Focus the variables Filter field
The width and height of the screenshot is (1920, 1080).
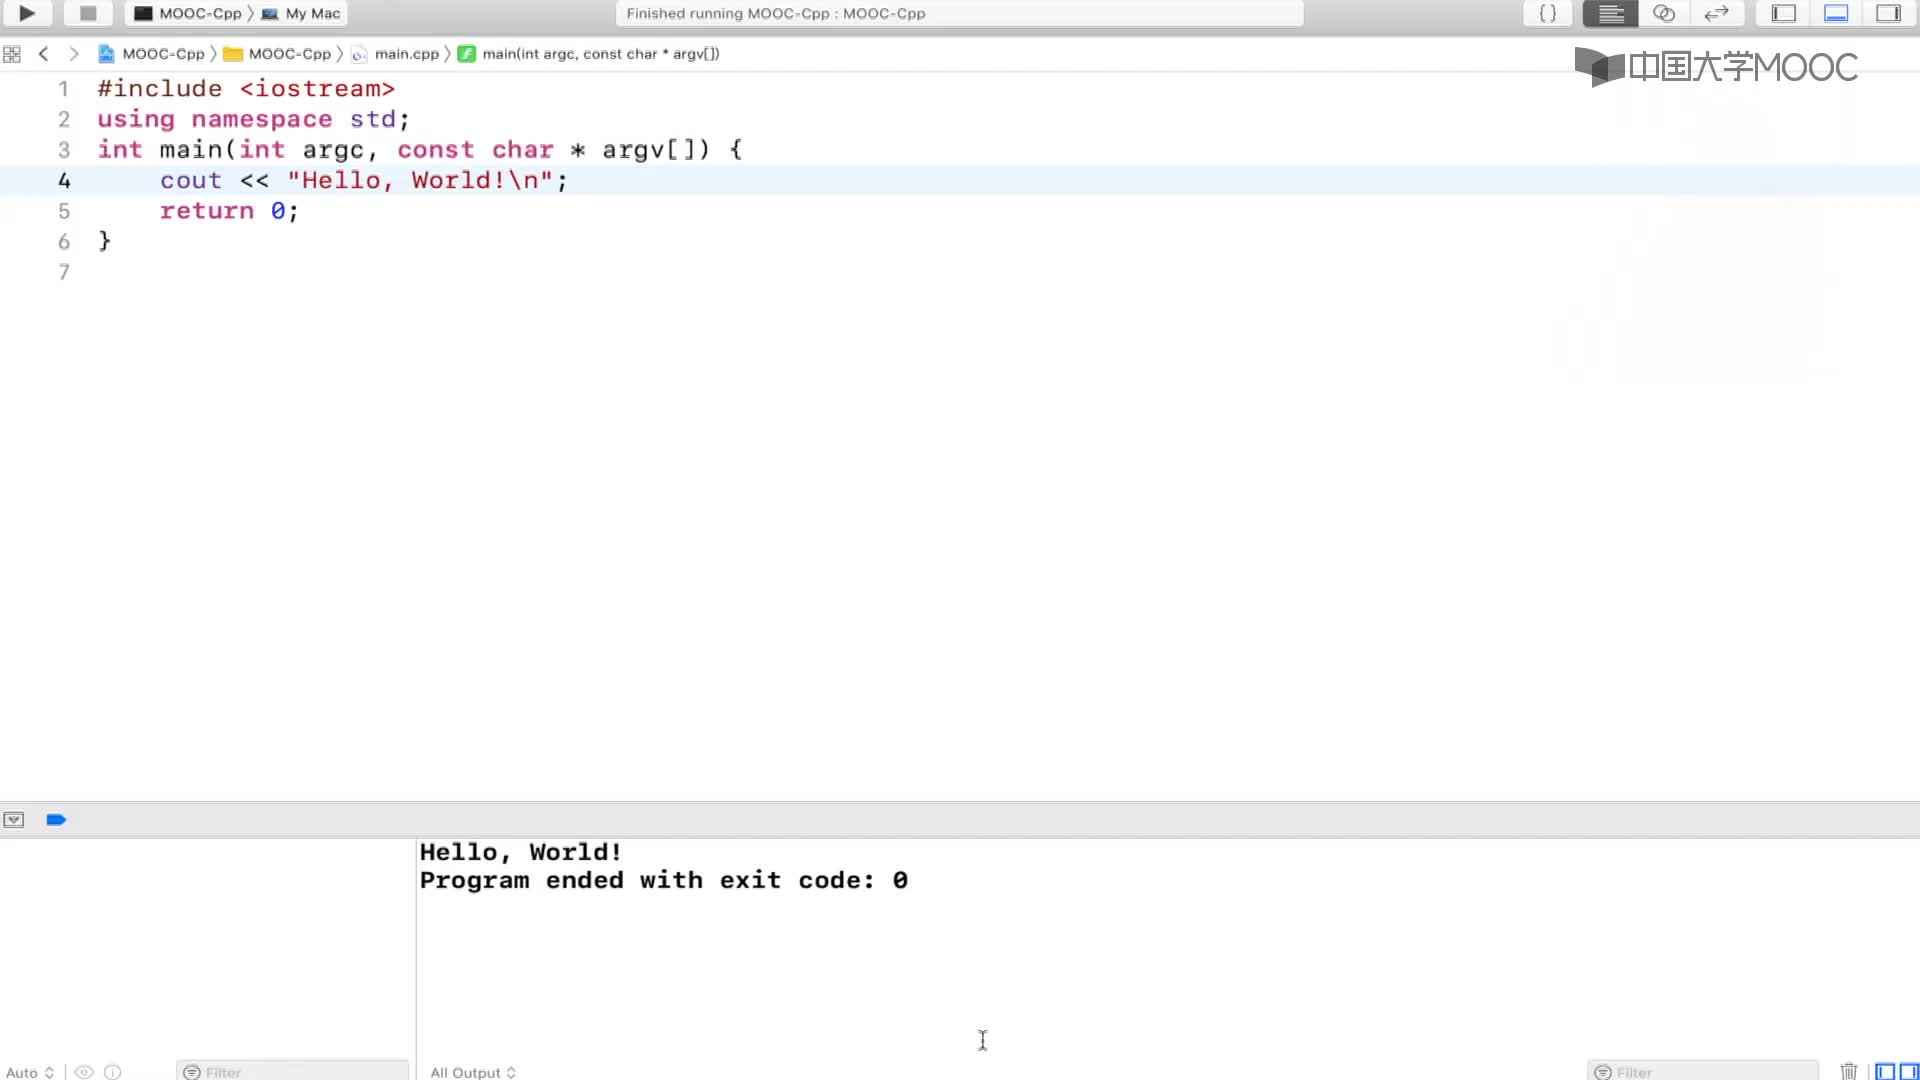click(x=292, y=1072)
